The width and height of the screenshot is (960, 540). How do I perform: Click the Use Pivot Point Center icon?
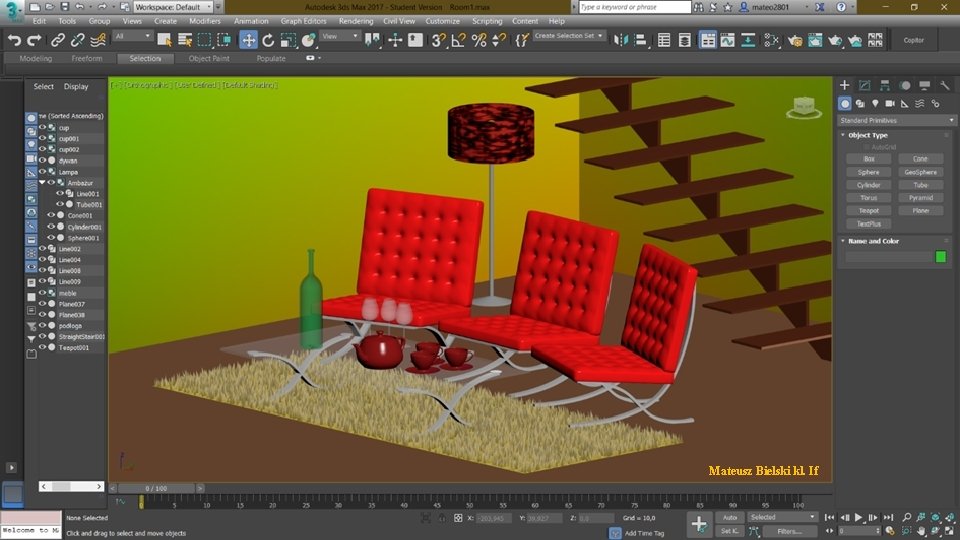pos(372,40)
